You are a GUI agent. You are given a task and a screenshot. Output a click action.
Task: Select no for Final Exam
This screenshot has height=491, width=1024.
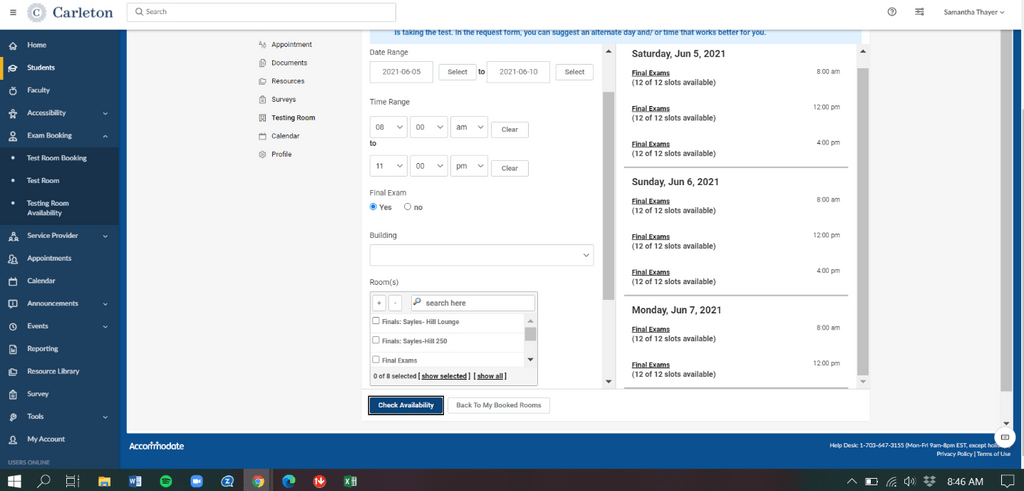(x=408, y=207)
